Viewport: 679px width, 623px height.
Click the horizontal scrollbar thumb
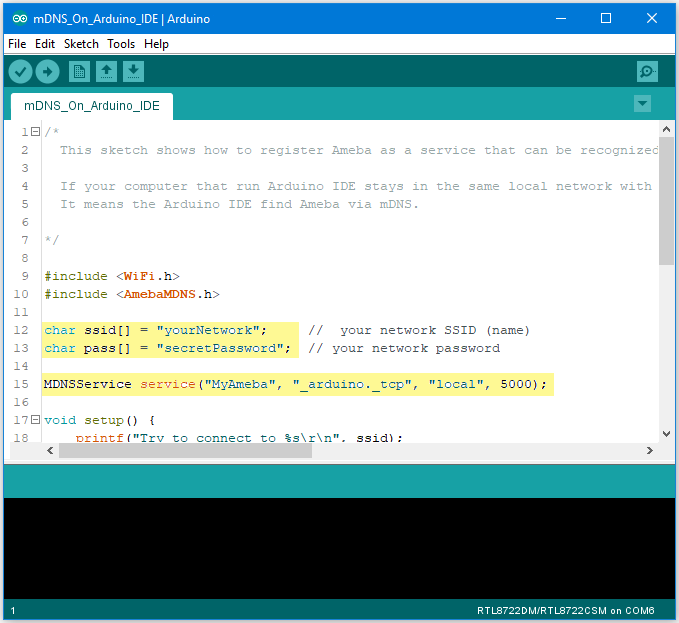click(x=185, y=450)
